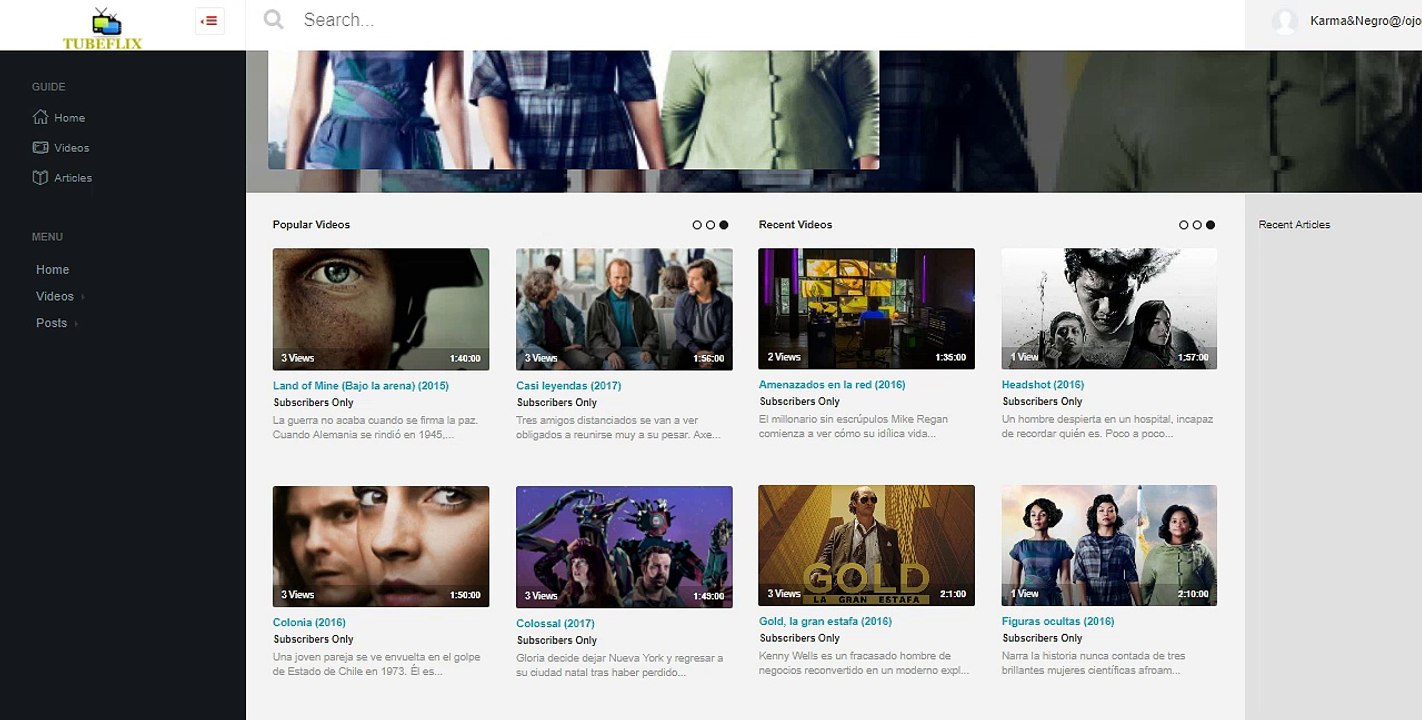This screenshot has width=1422, height=720.
Task: Click the 1:49:00 duration on Colossal
Action: coord(709,596)
